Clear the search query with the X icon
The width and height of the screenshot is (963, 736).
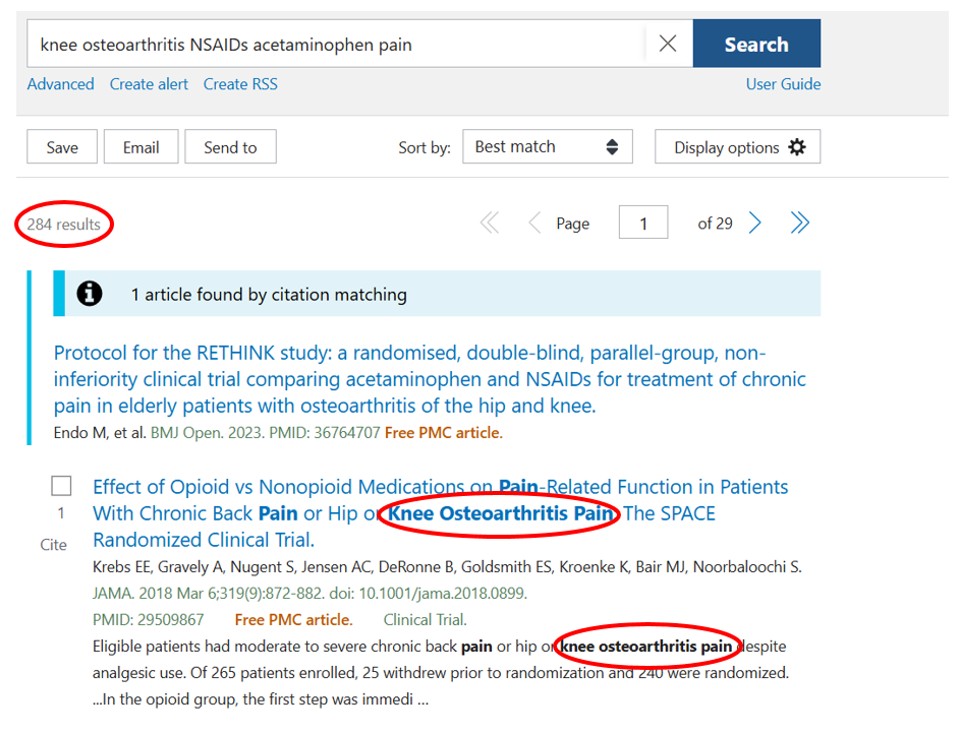(x=668, y=44)
